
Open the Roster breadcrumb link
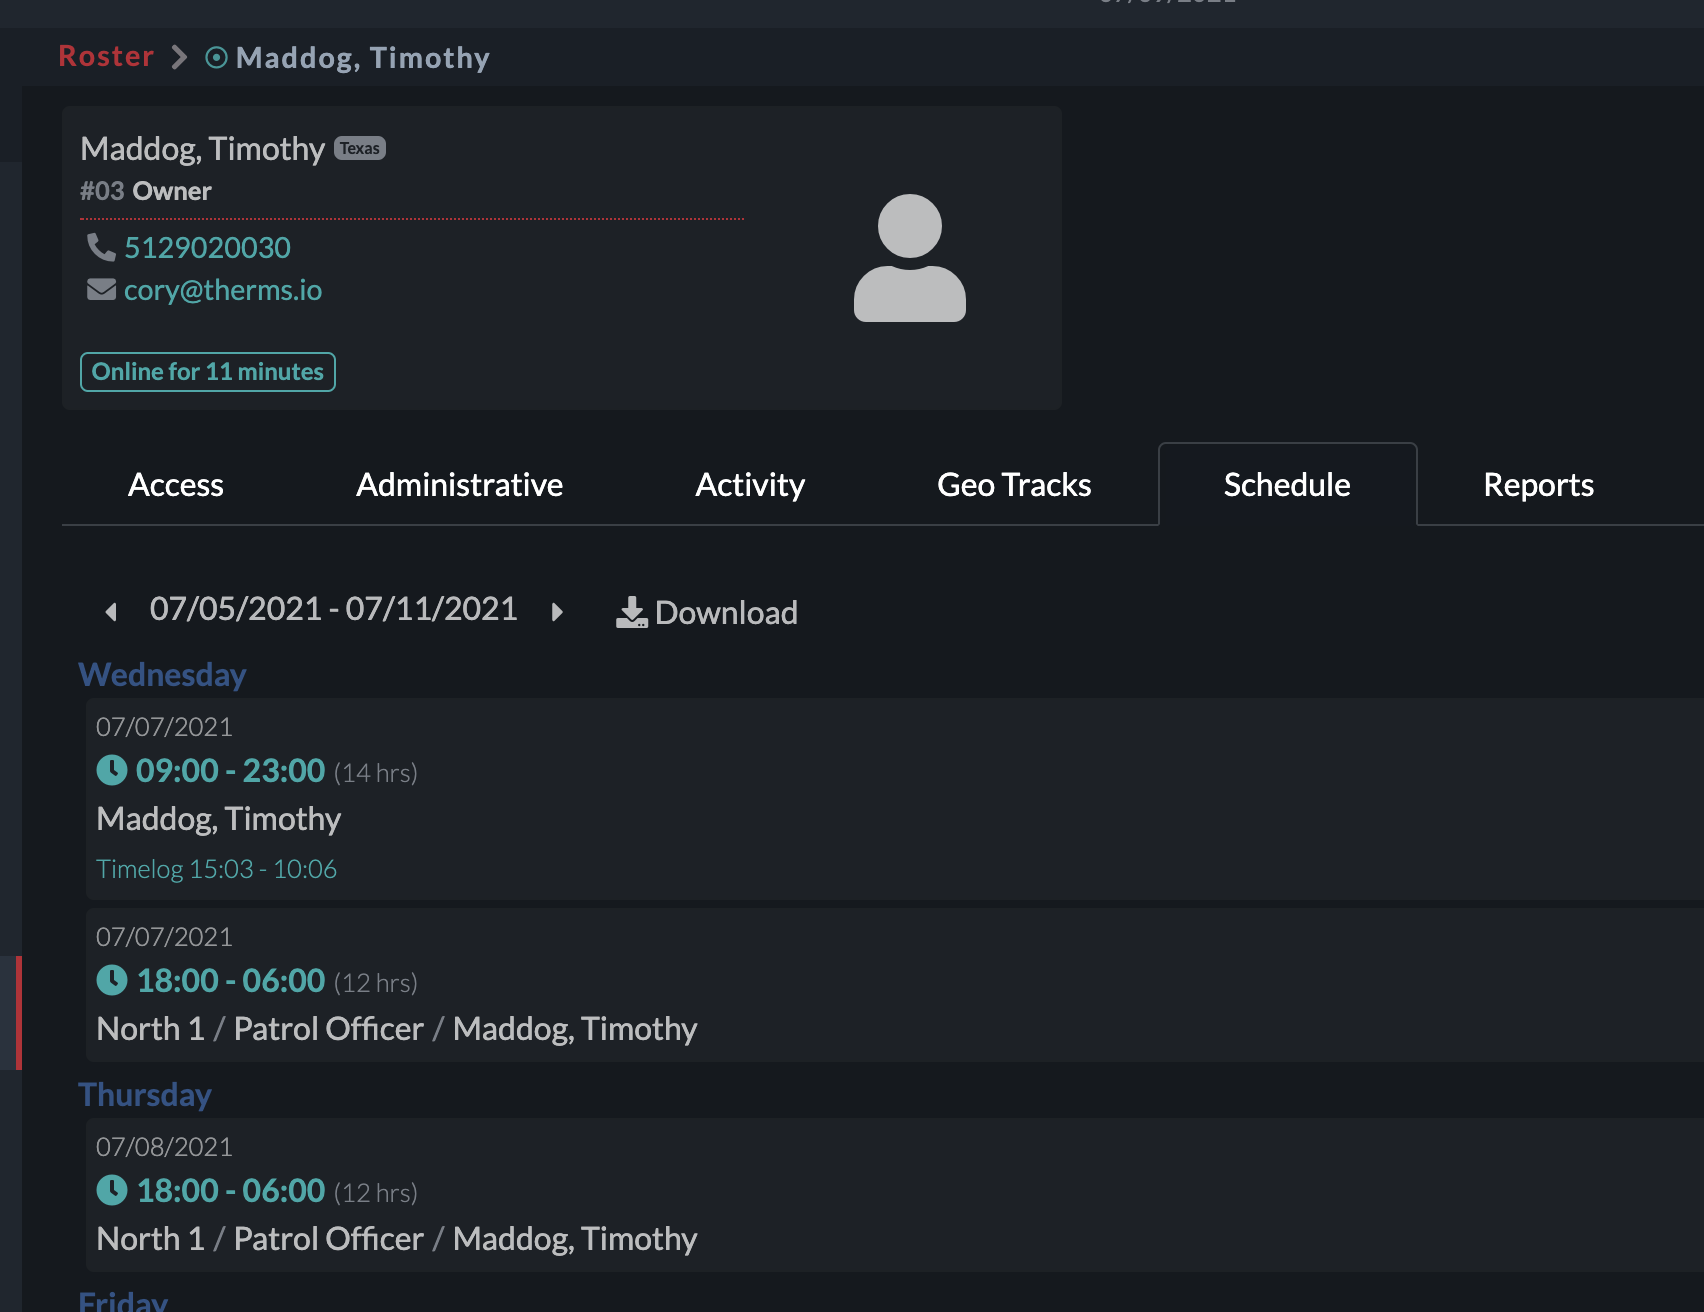105,56
